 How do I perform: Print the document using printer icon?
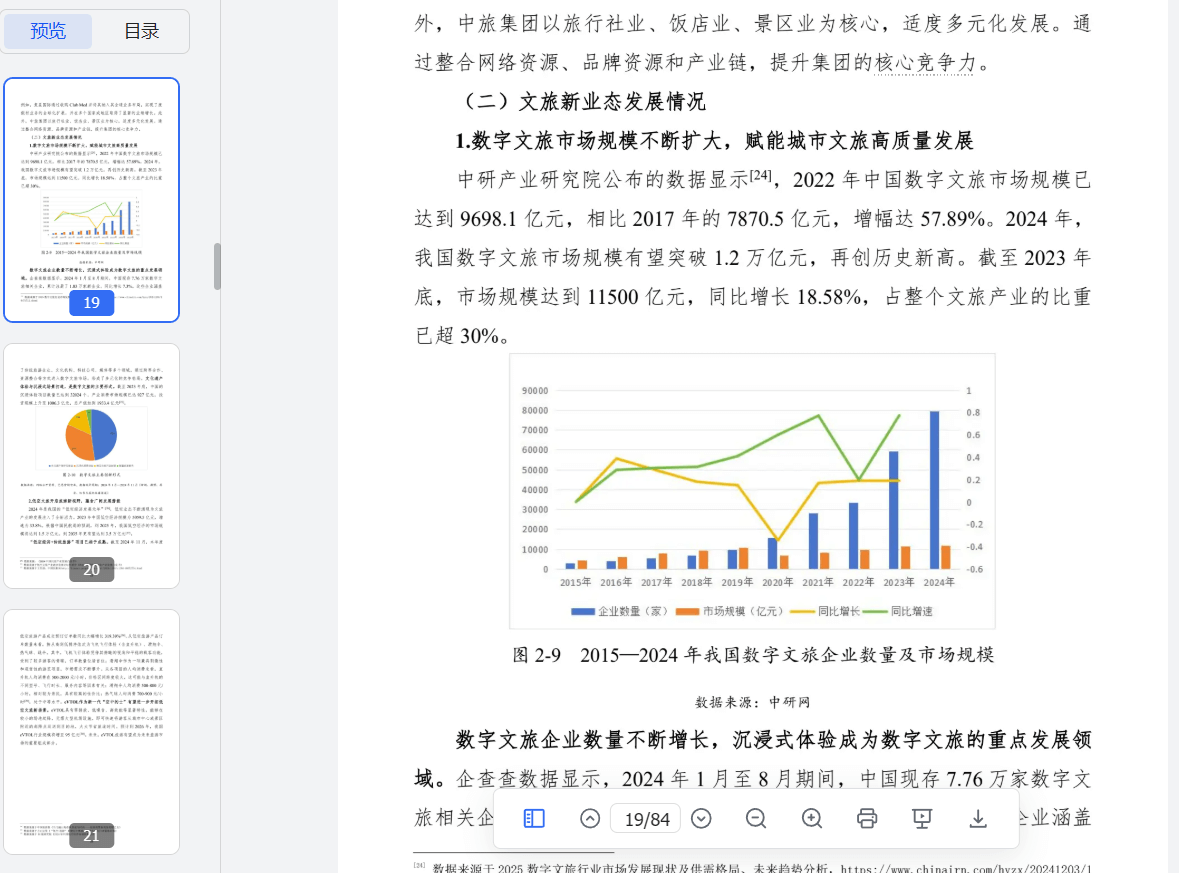click(867, 819)
